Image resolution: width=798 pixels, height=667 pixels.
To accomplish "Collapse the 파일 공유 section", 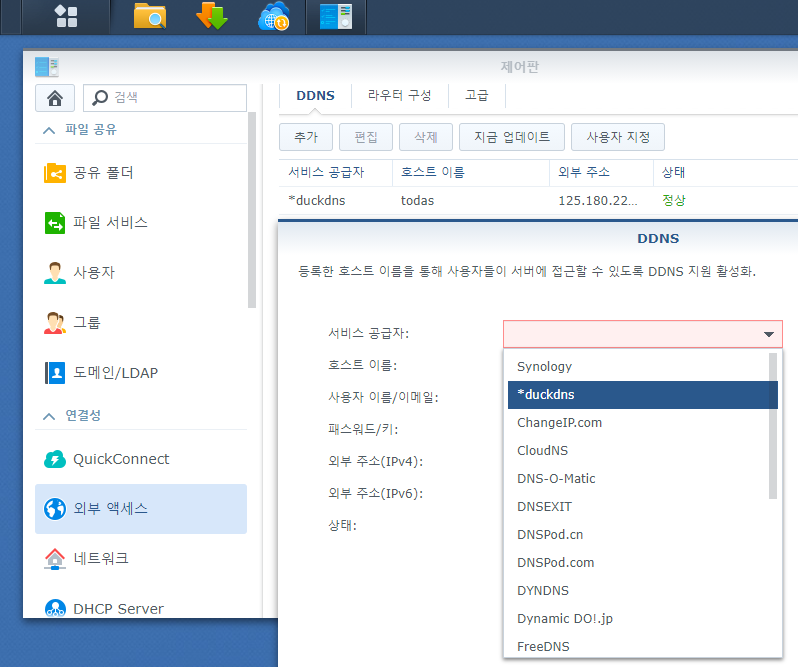I will point(49,130).
